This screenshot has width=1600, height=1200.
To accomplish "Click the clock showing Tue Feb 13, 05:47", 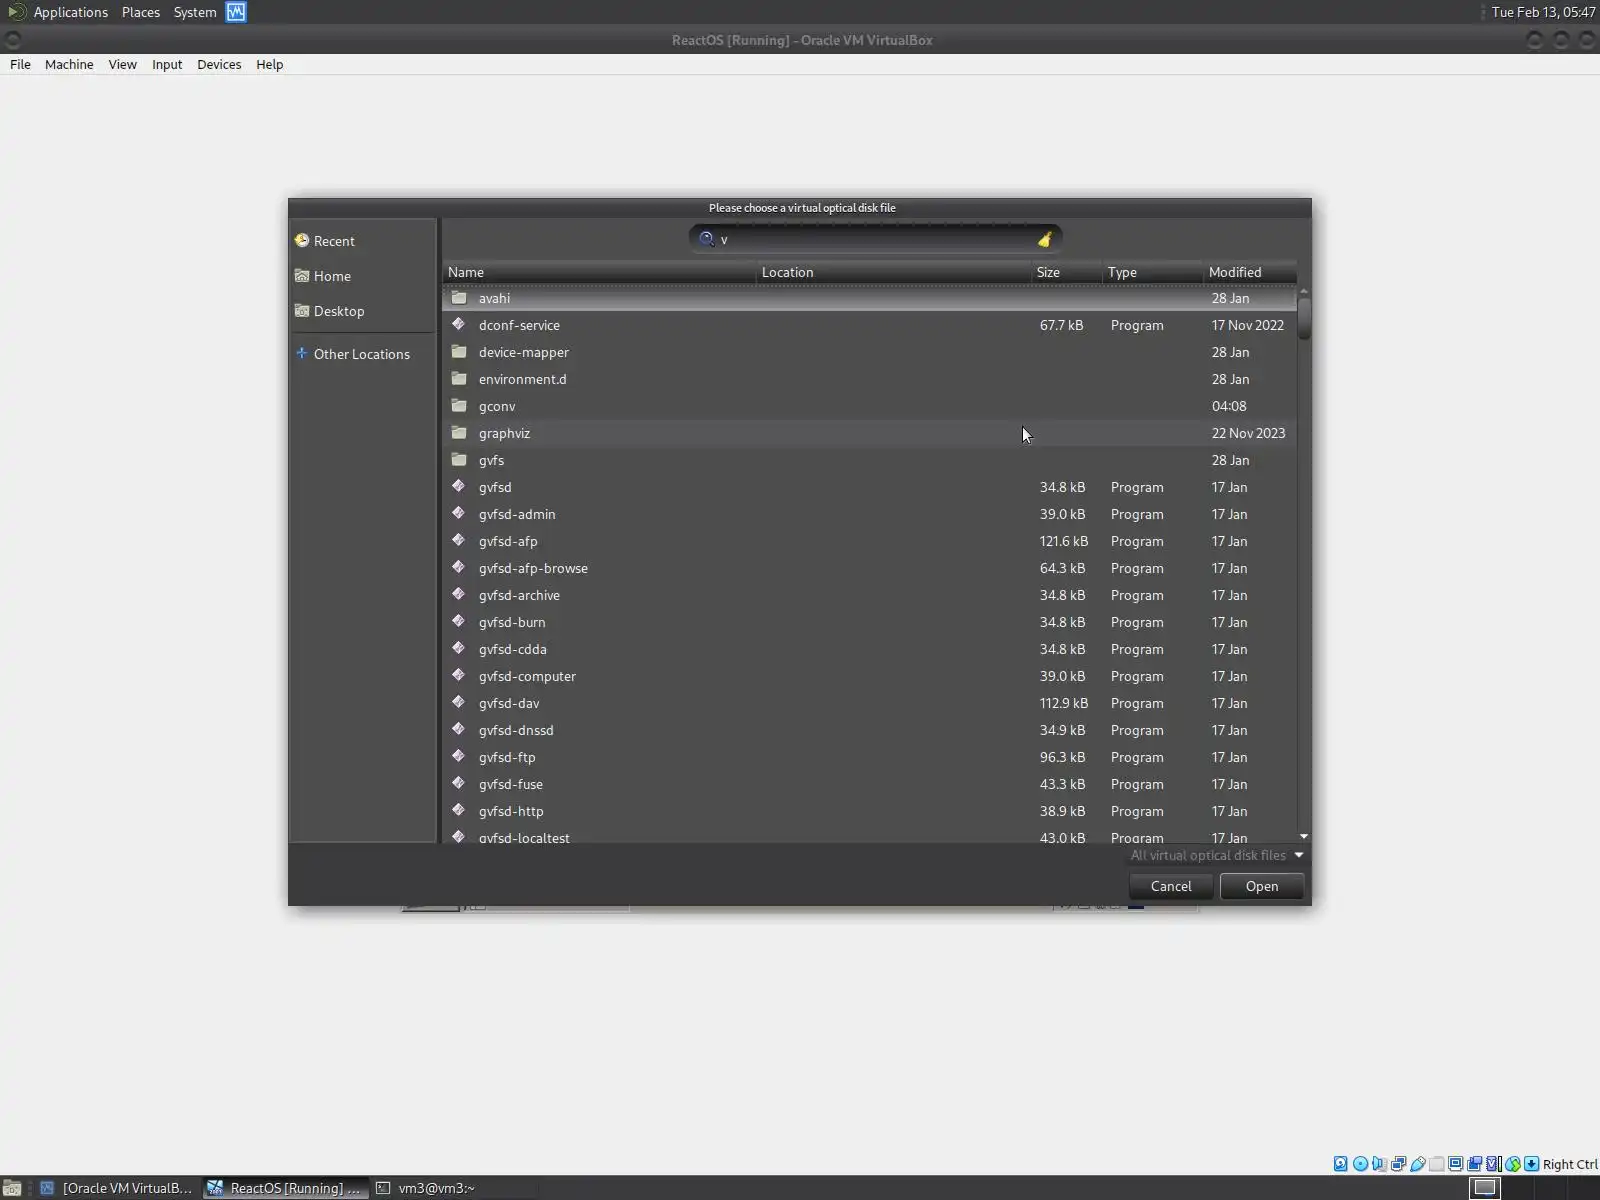I will [1543, 12].
